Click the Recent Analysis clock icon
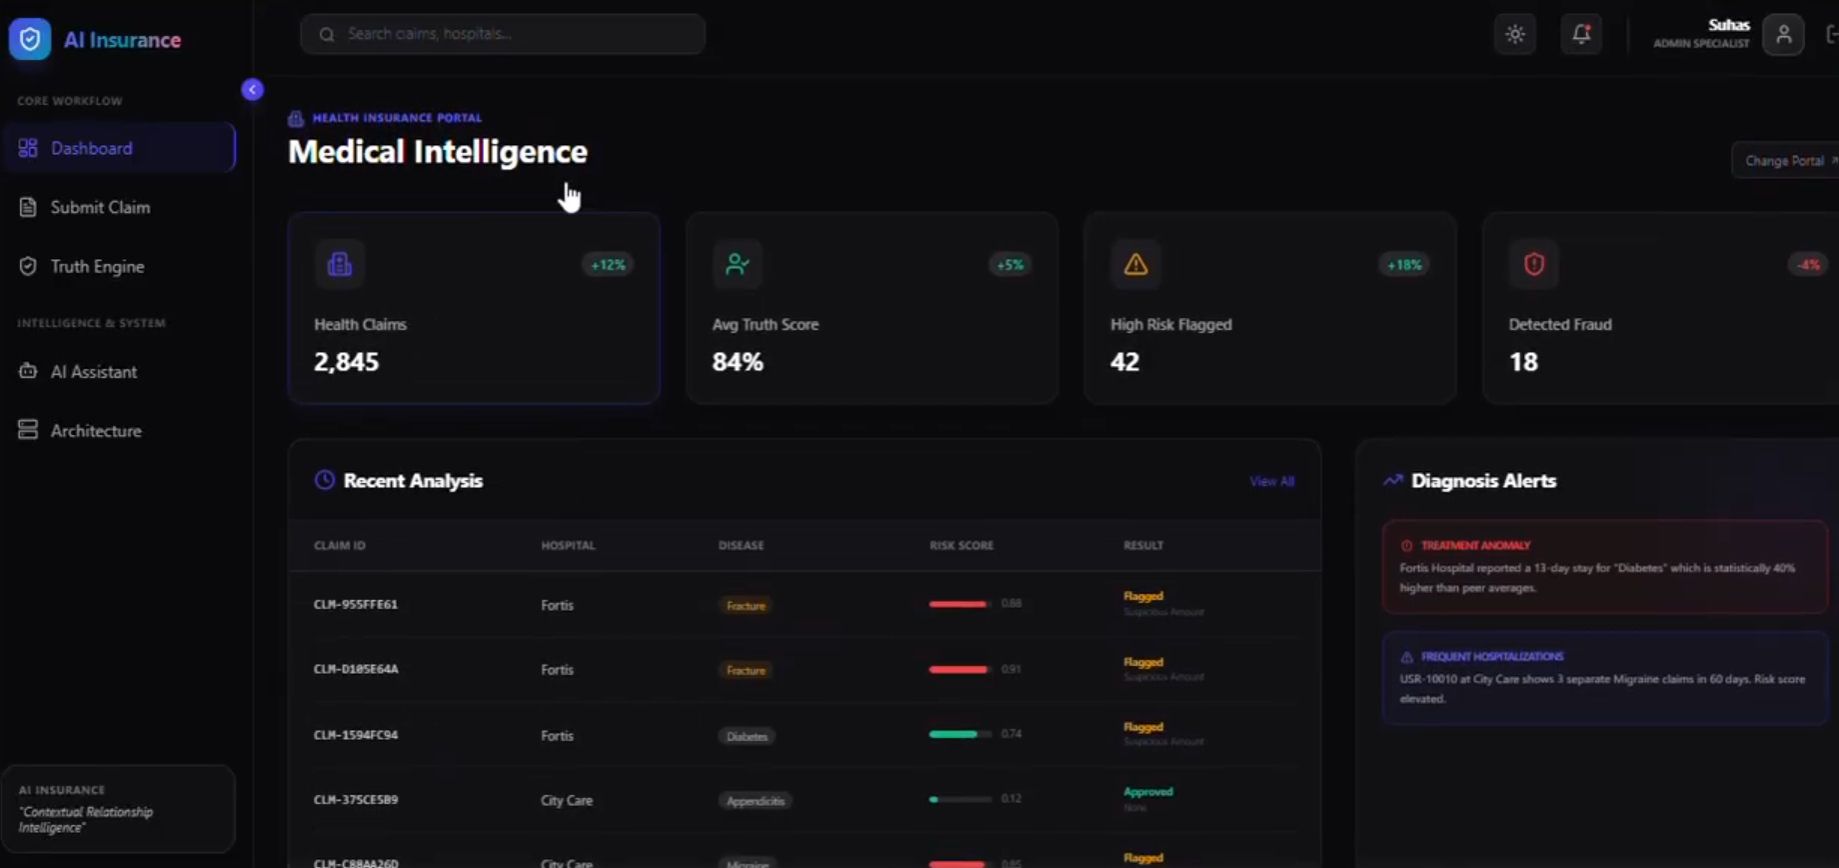This screenshot has width=1839, height=868. [x=324, y=480]
